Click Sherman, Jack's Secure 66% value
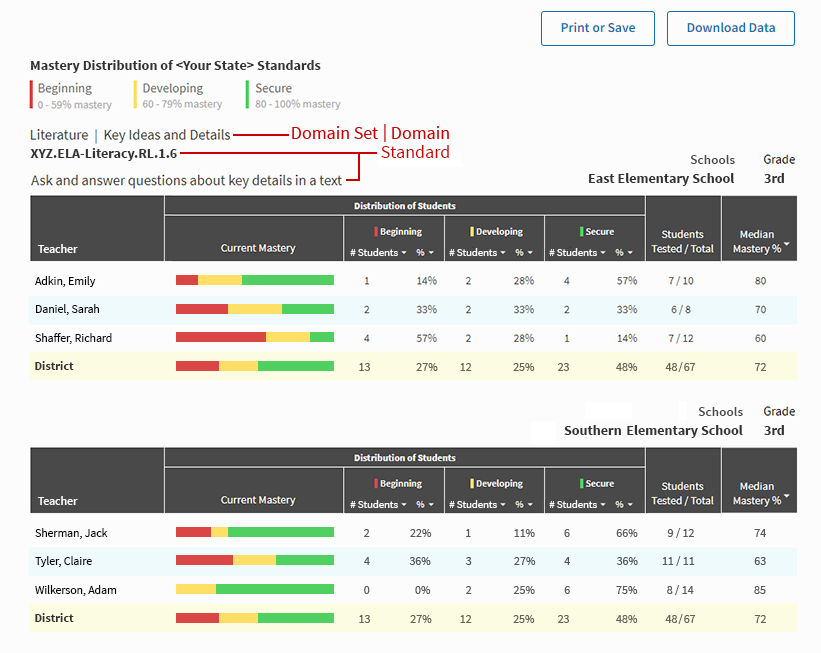 (x=627, y=533)
